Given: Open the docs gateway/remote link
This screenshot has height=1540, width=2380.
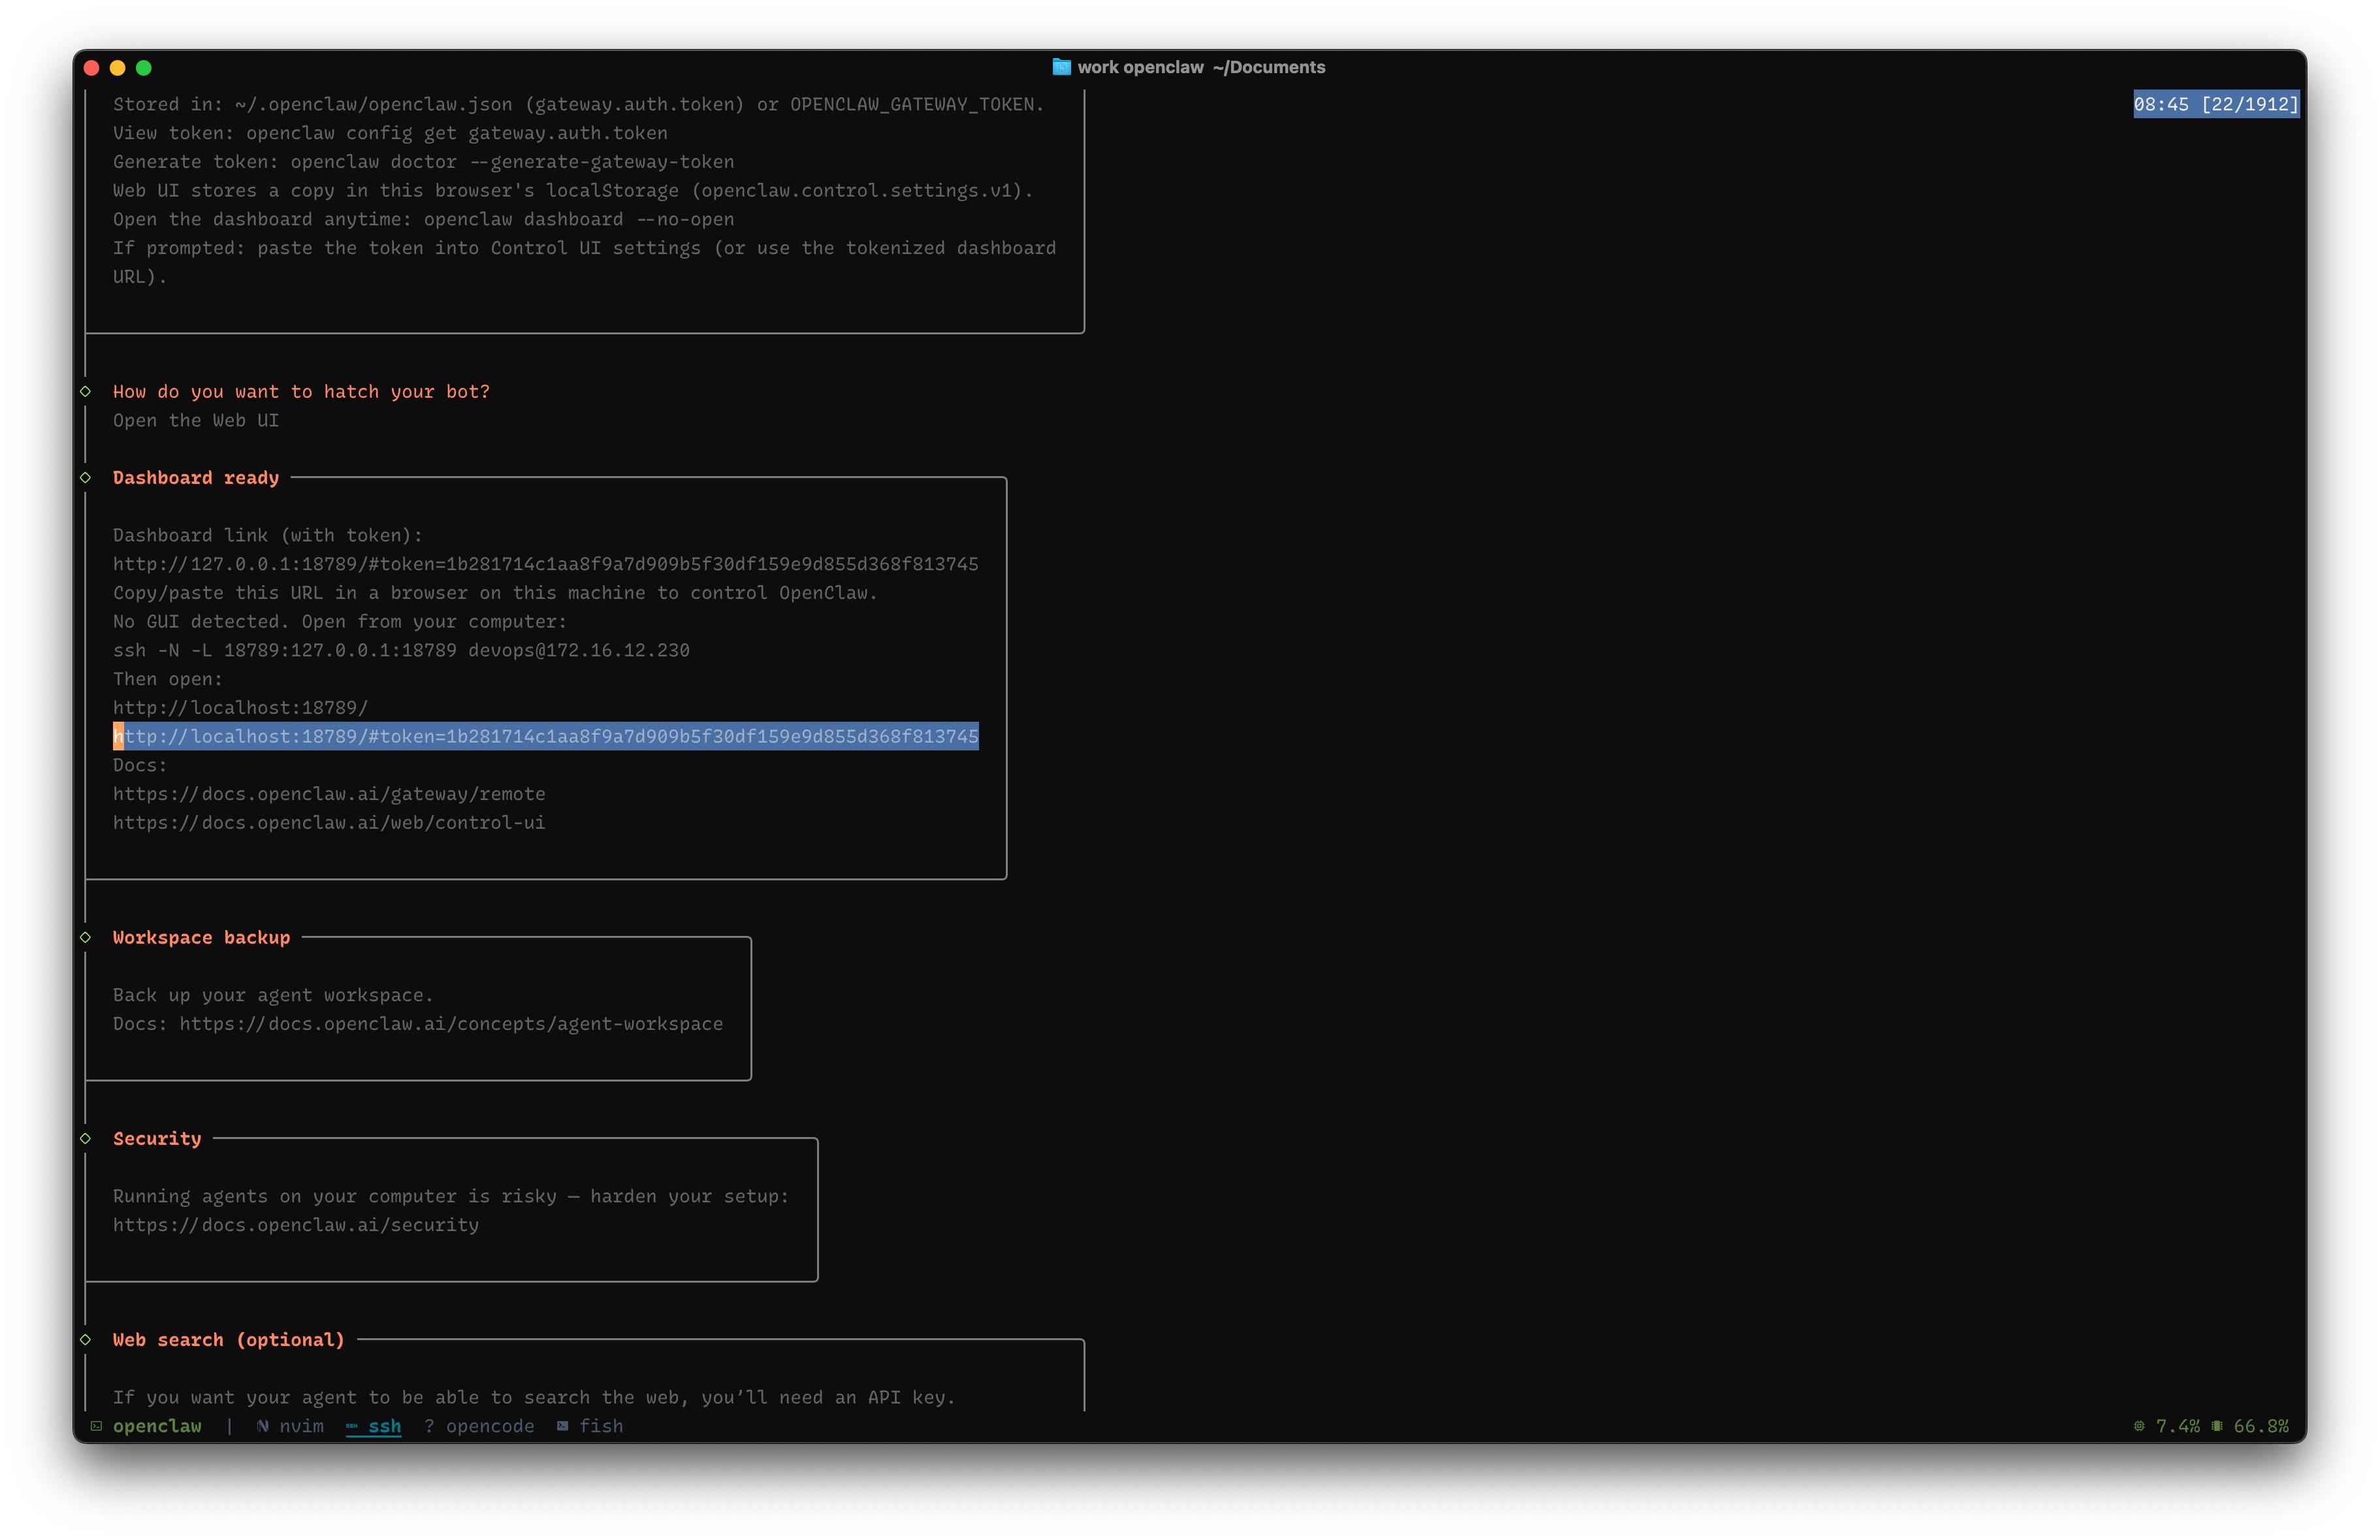Looking at the screenshot, I should point(329,794).
